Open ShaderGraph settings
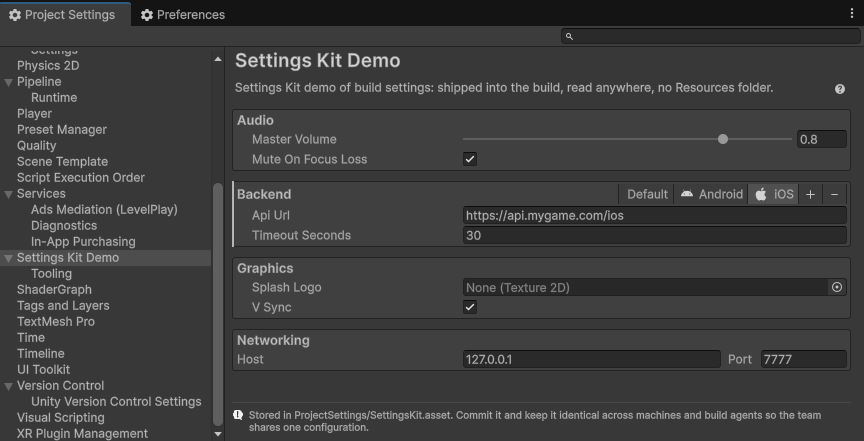The image size is (864, 441). pyautogui.click(x=54, y=289)
